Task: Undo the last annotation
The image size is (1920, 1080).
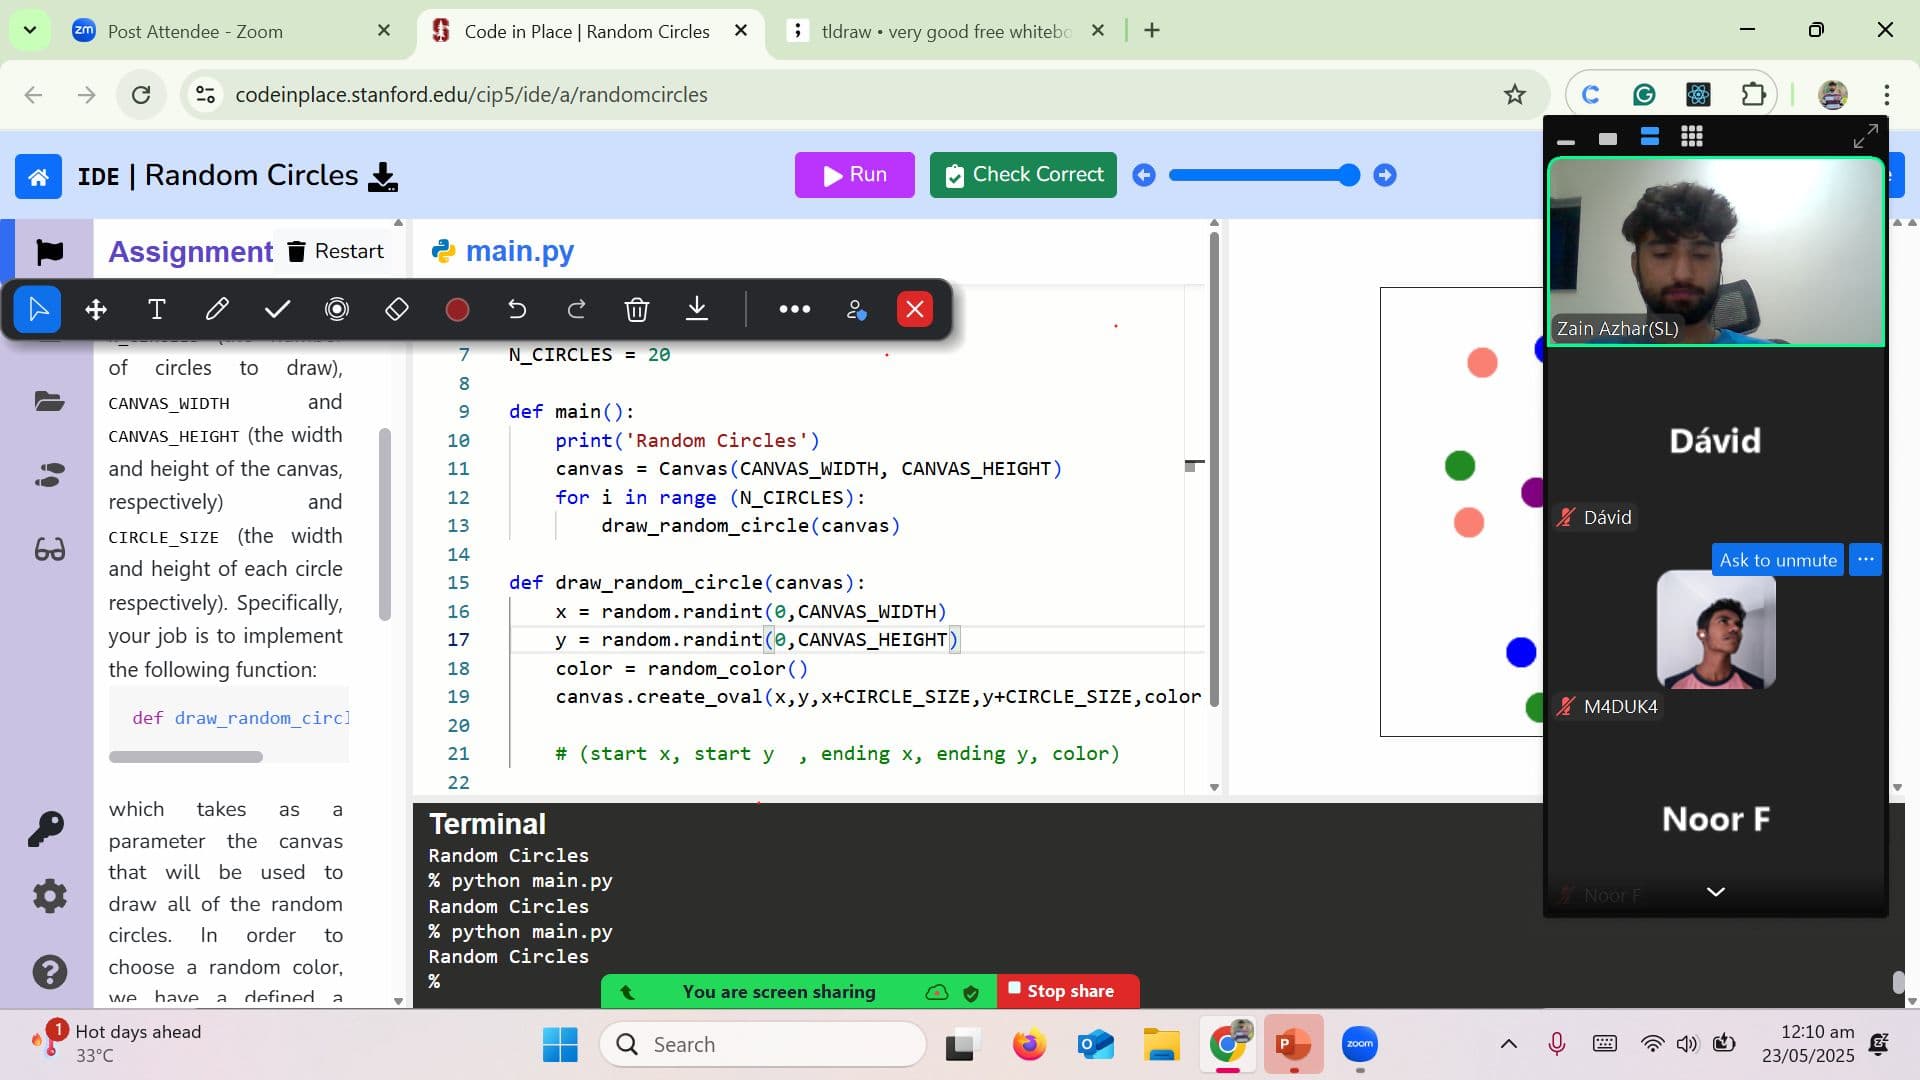Action: pos(517,309)
